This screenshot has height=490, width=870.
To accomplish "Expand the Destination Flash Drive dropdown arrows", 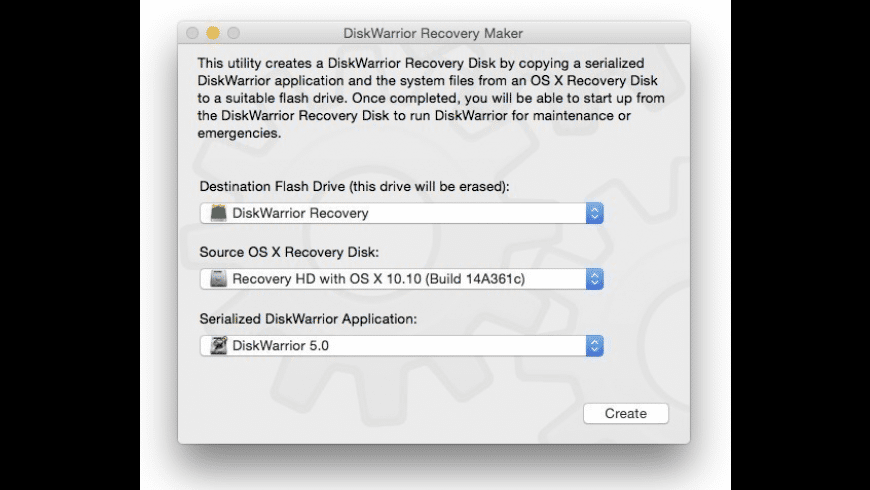I will click(x=594, y=213).
